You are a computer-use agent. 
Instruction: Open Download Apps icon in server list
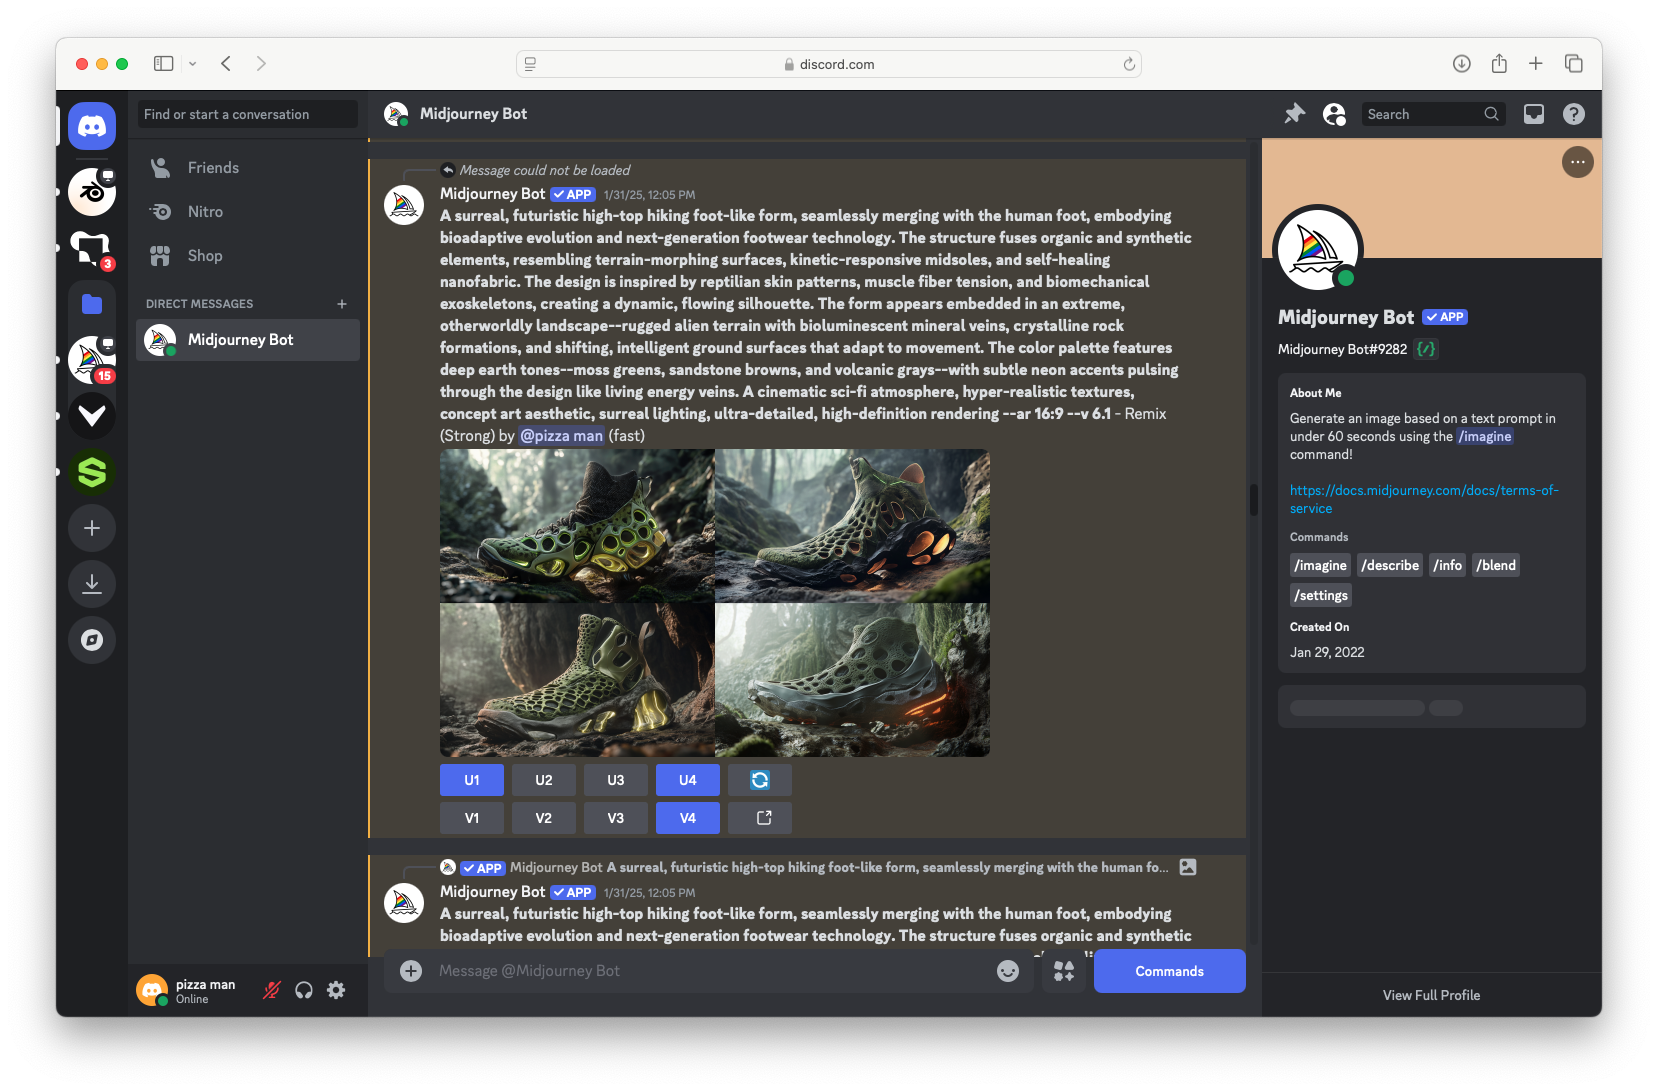[92, 584]
